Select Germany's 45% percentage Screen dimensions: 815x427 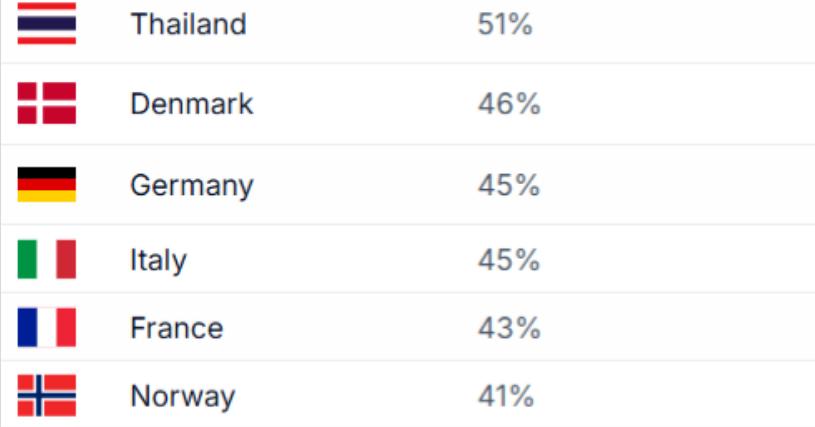point(508,186)
